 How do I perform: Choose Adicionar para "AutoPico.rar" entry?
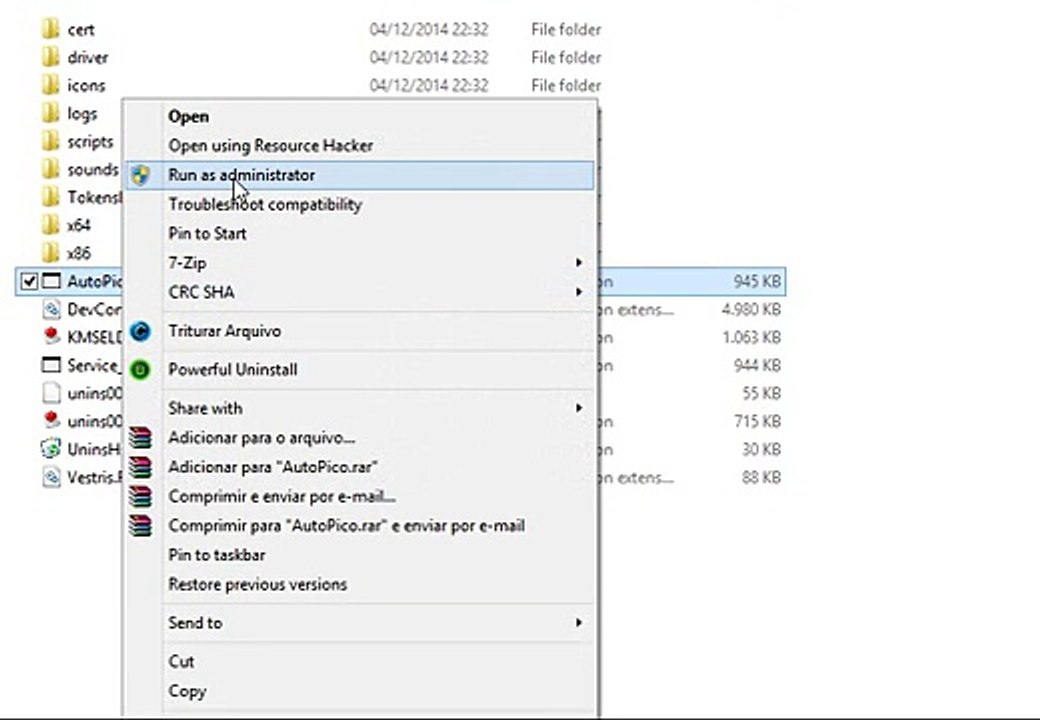point(359,467)
